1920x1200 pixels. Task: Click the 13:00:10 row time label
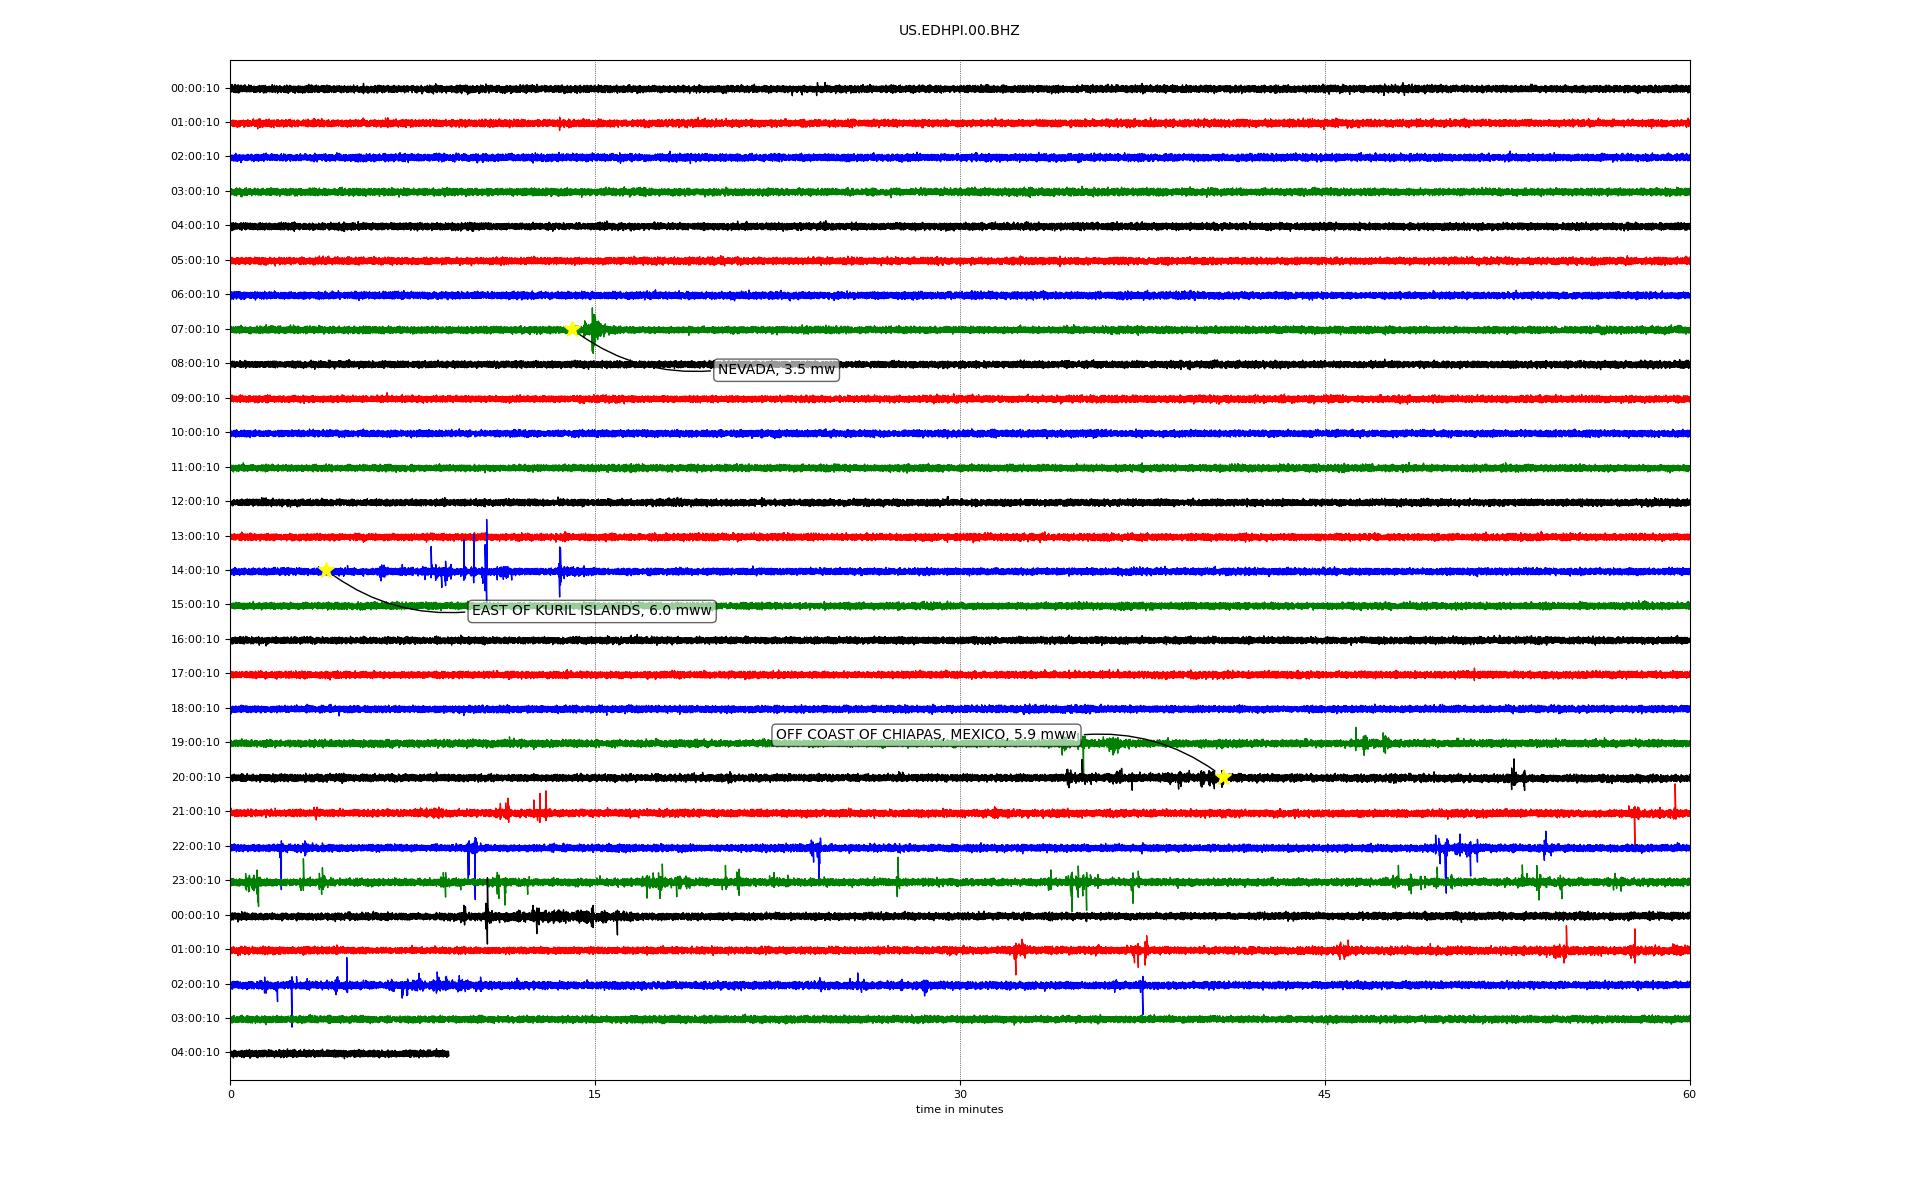(195, 536)
